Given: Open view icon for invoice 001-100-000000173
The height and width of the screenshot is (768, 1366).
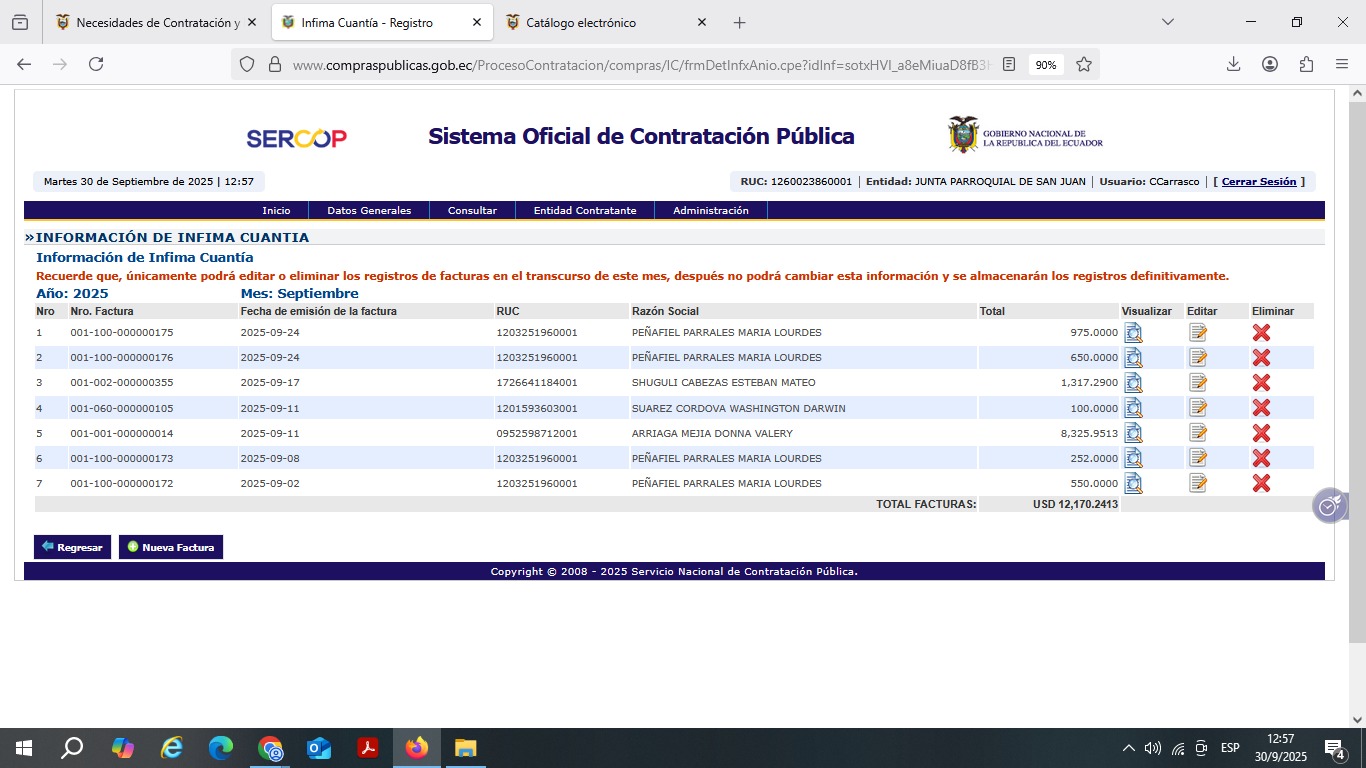Looking at the screenshot, I should (x=1133, y=458).
